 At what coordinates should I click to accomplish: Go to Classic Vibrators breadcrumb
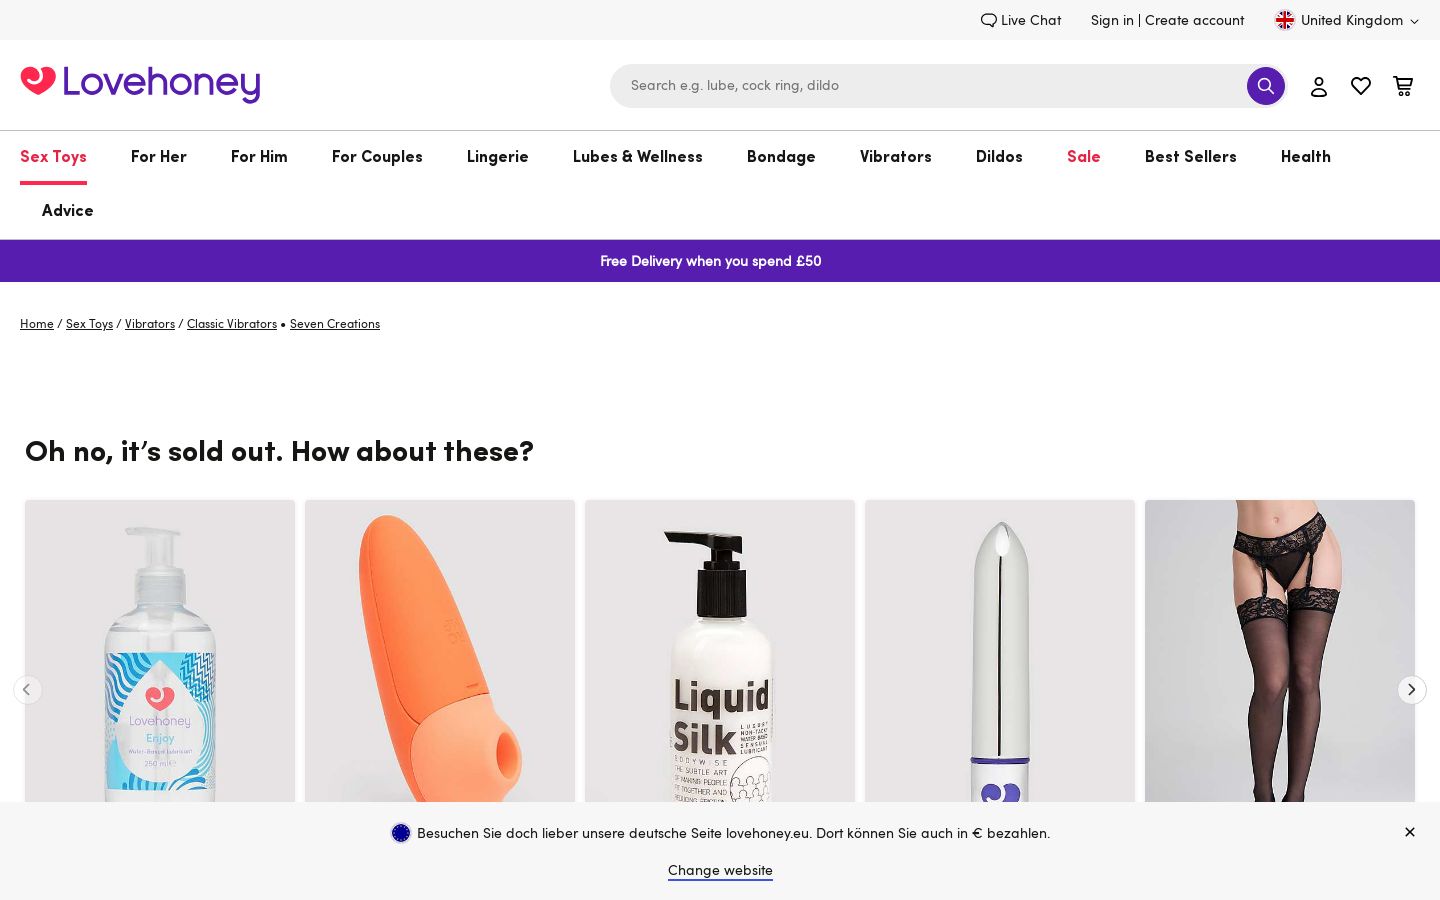pos(232,324)
